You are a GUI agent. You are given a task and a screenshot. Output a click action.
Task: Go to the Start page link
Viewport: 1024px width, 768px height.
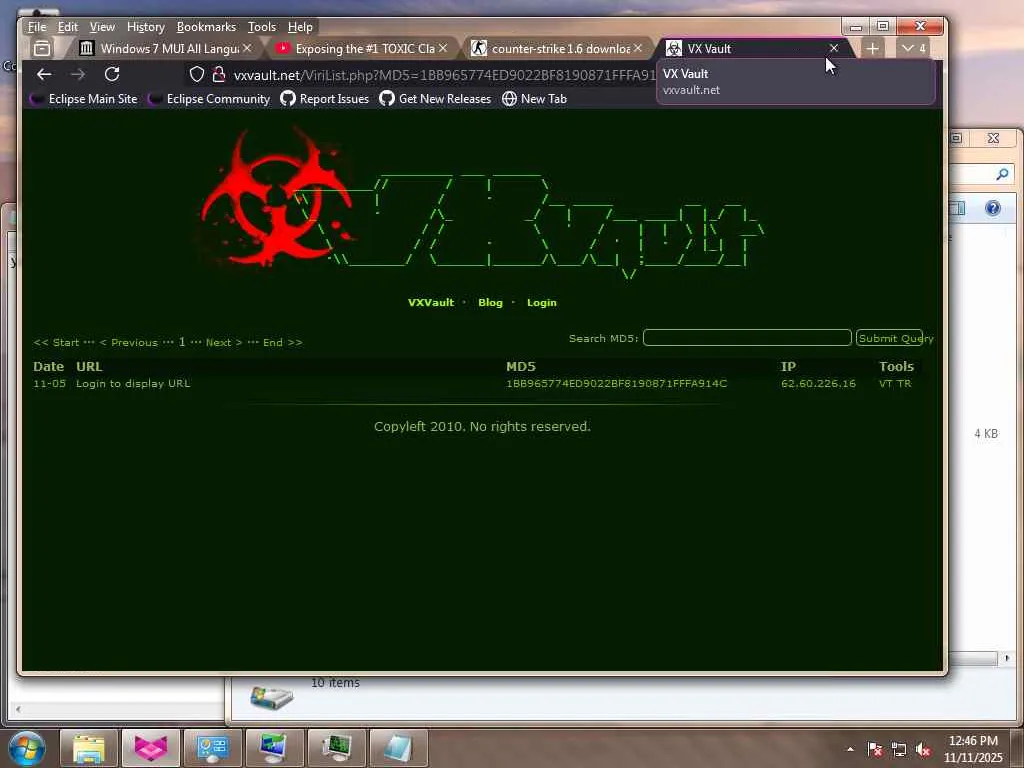pos(56,342)
